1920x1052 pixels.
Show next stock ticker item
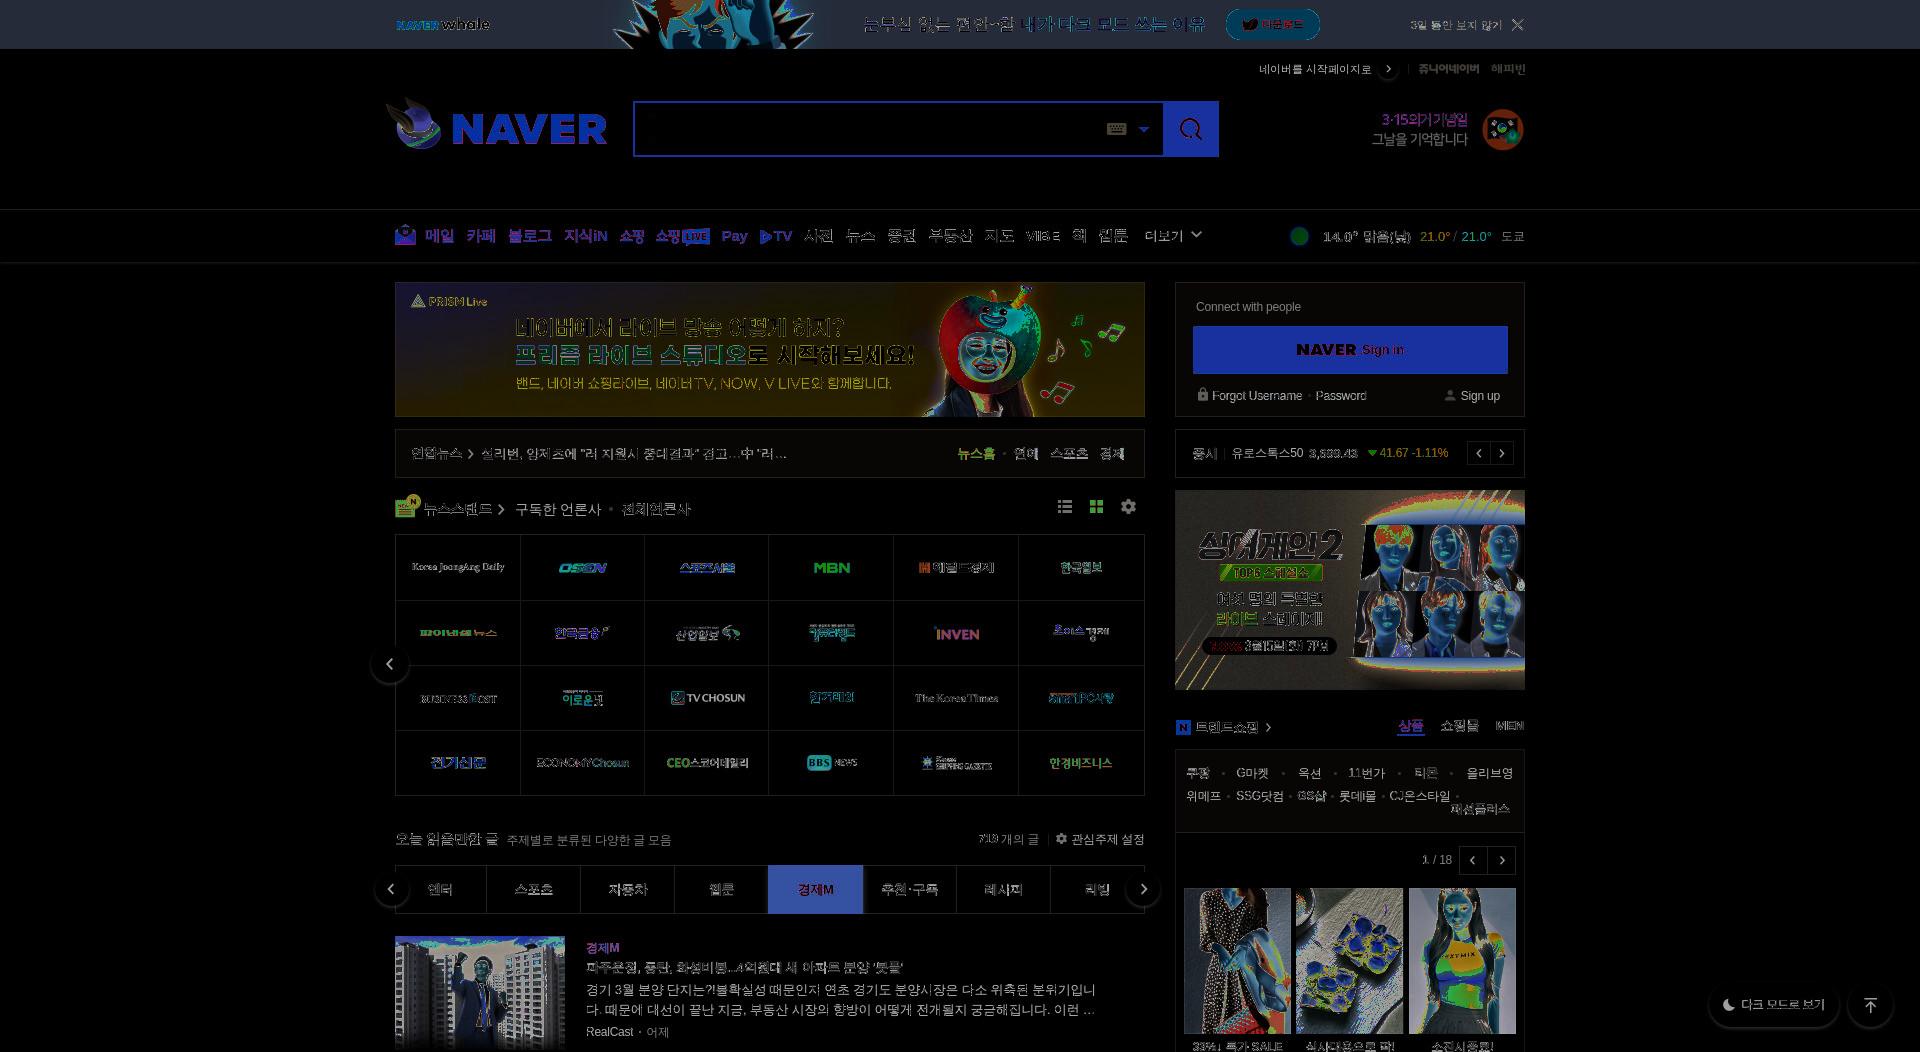[1502, 454]
